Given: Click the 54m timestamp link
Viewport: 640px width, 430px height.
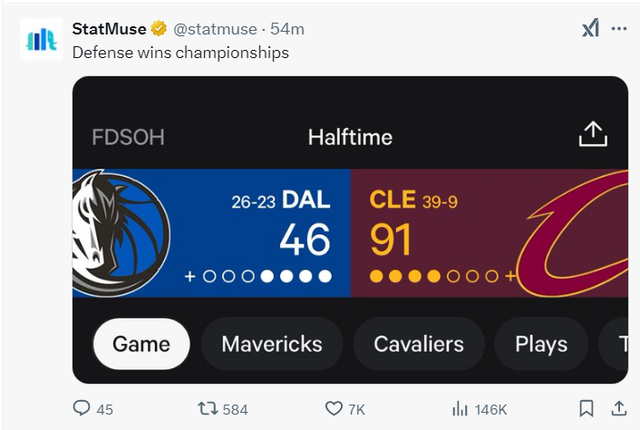Looking at the screenshot, I should coord(287,29).
